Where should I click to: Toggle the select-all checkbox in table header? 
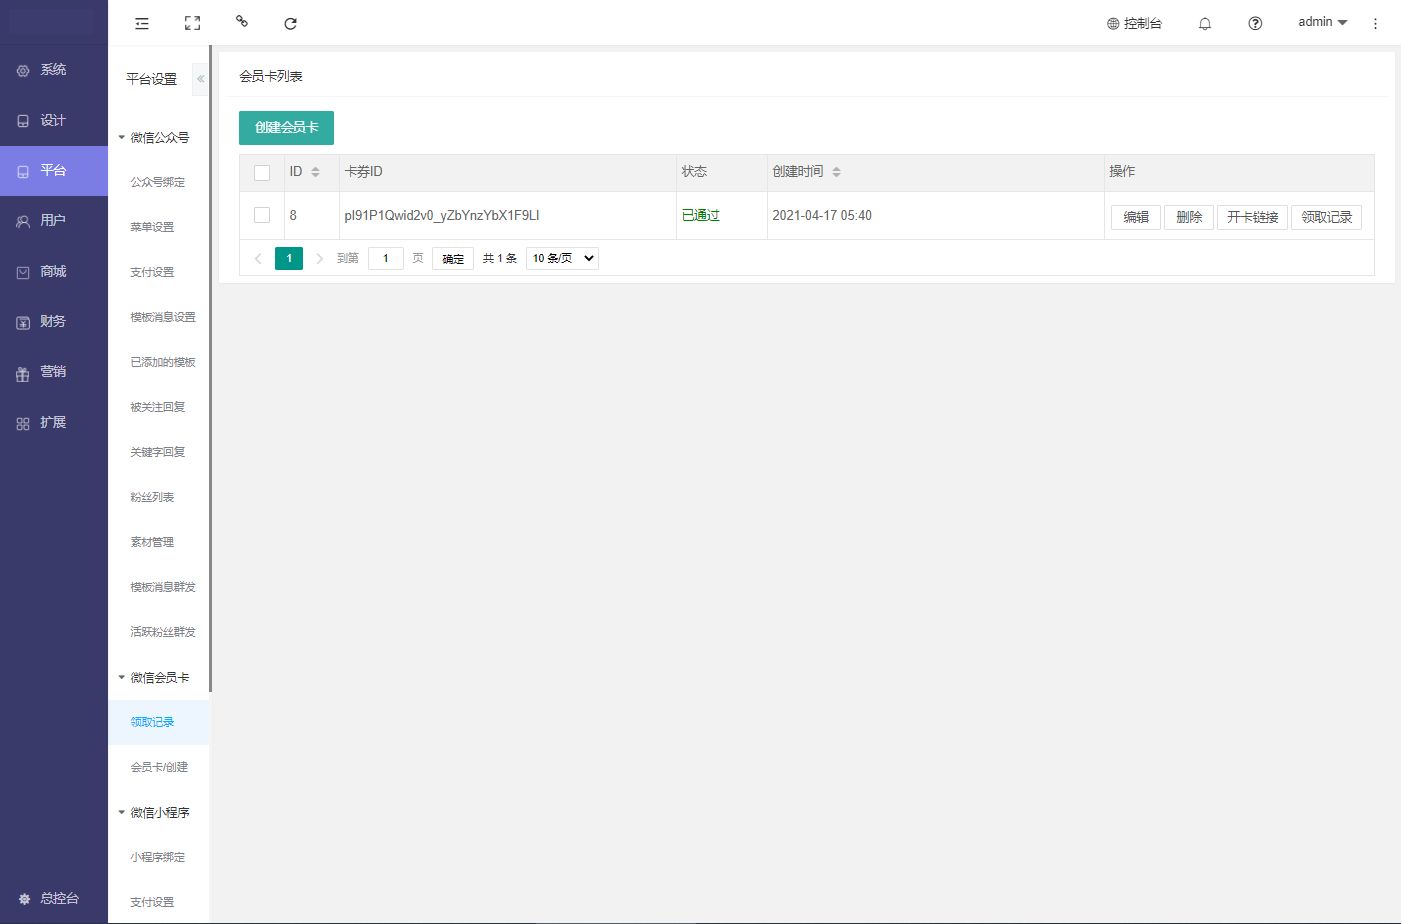(x=262, y=173)
